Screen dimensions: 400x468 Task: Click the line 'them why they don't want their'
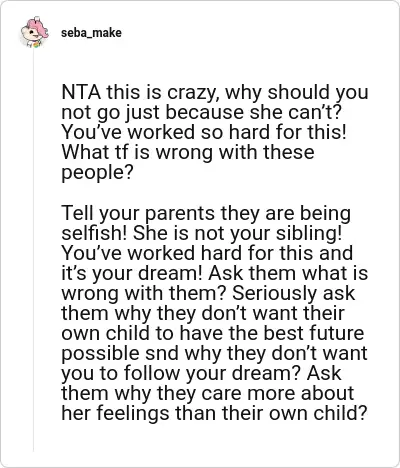(x=203, y=313)
